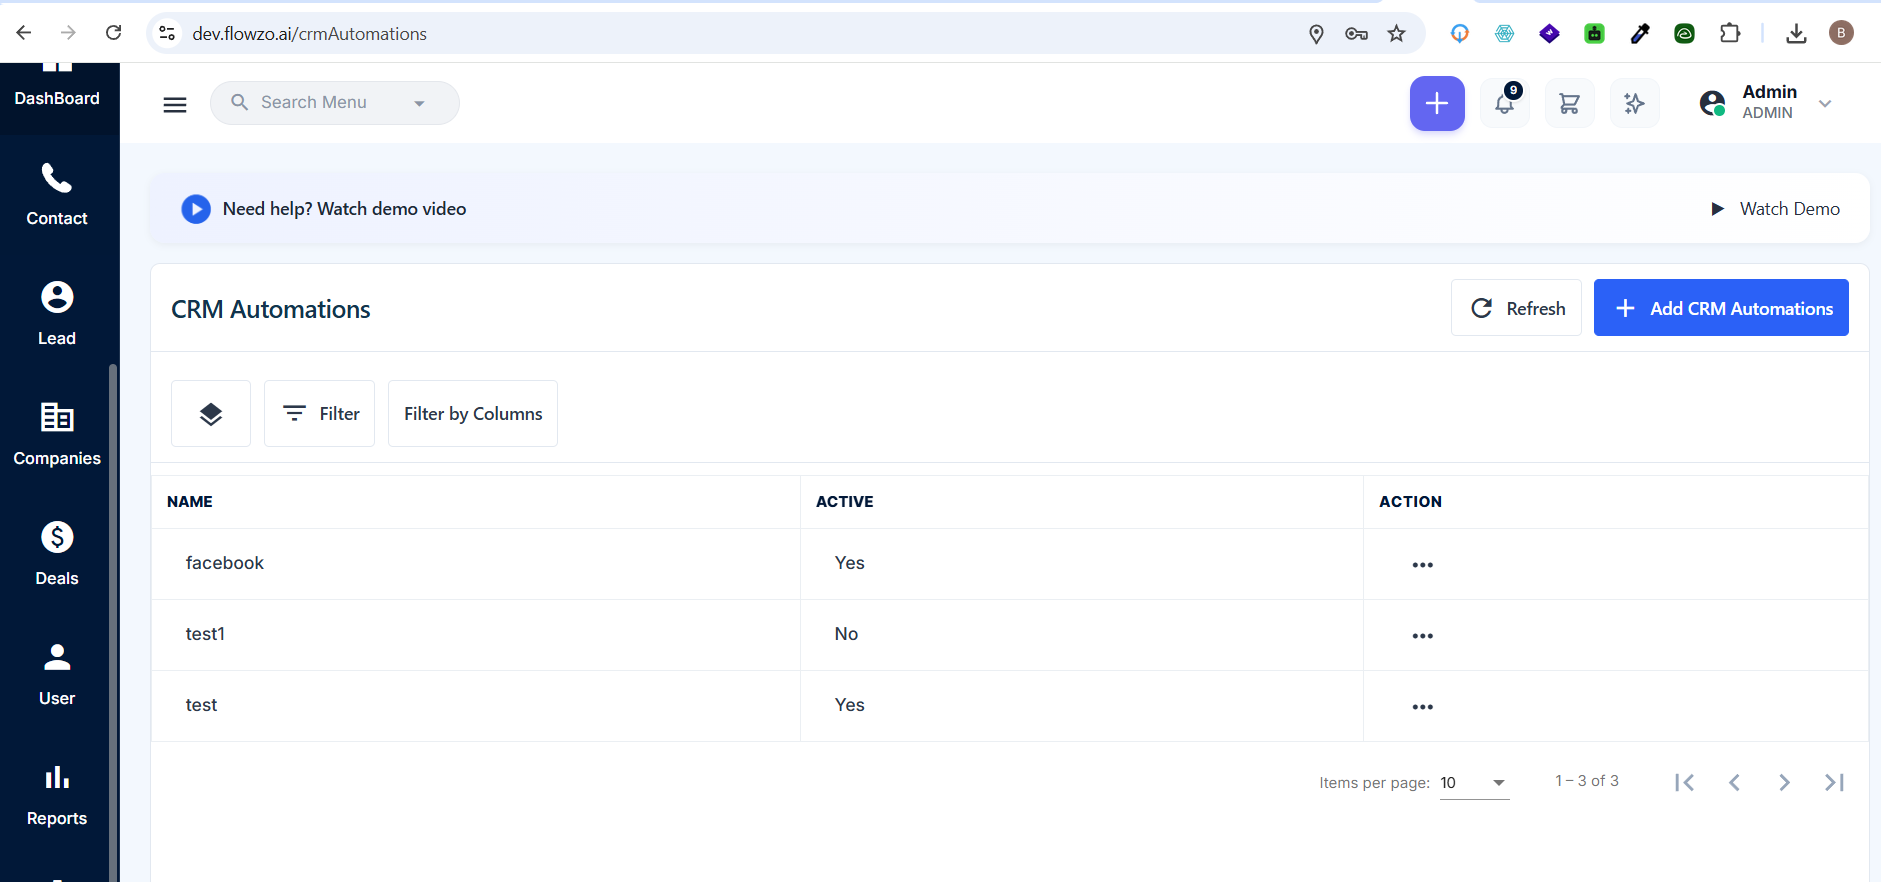Click the browser back arrow
The height and width of the screenshot is (882, 1881).
pyautogui.click(x=24, y=33)
